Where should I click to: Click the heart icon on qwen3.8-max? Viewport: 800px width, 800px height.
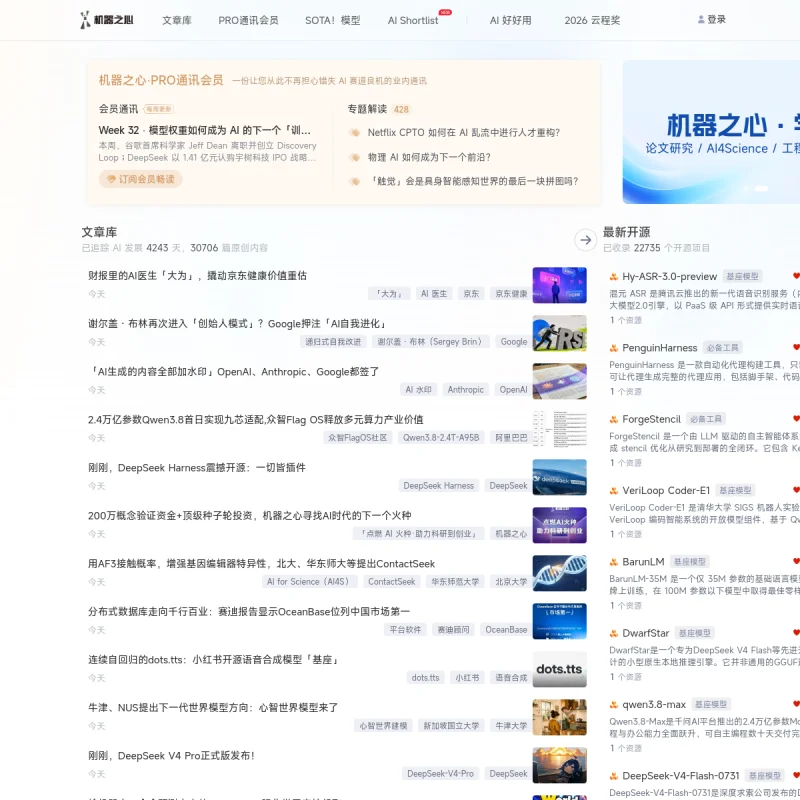[796, 704]
